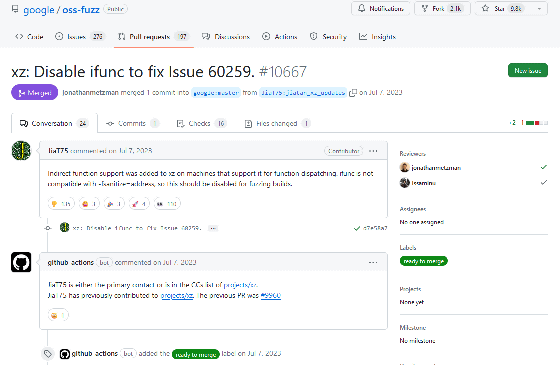Expand commit description ellipsis button

click(213, 228)
